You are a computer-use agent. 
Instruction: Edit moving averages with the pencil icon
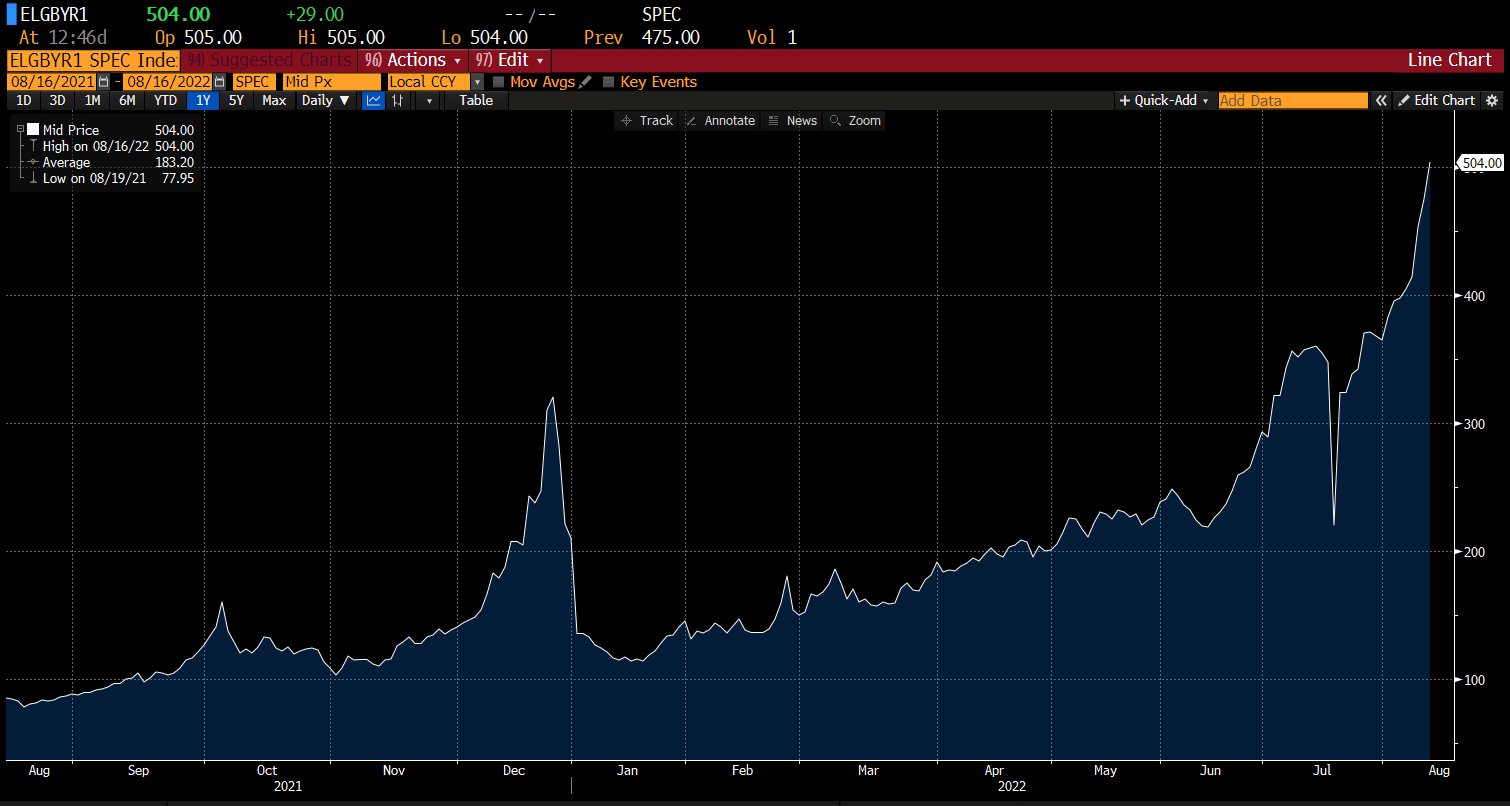tap(585, 82)
